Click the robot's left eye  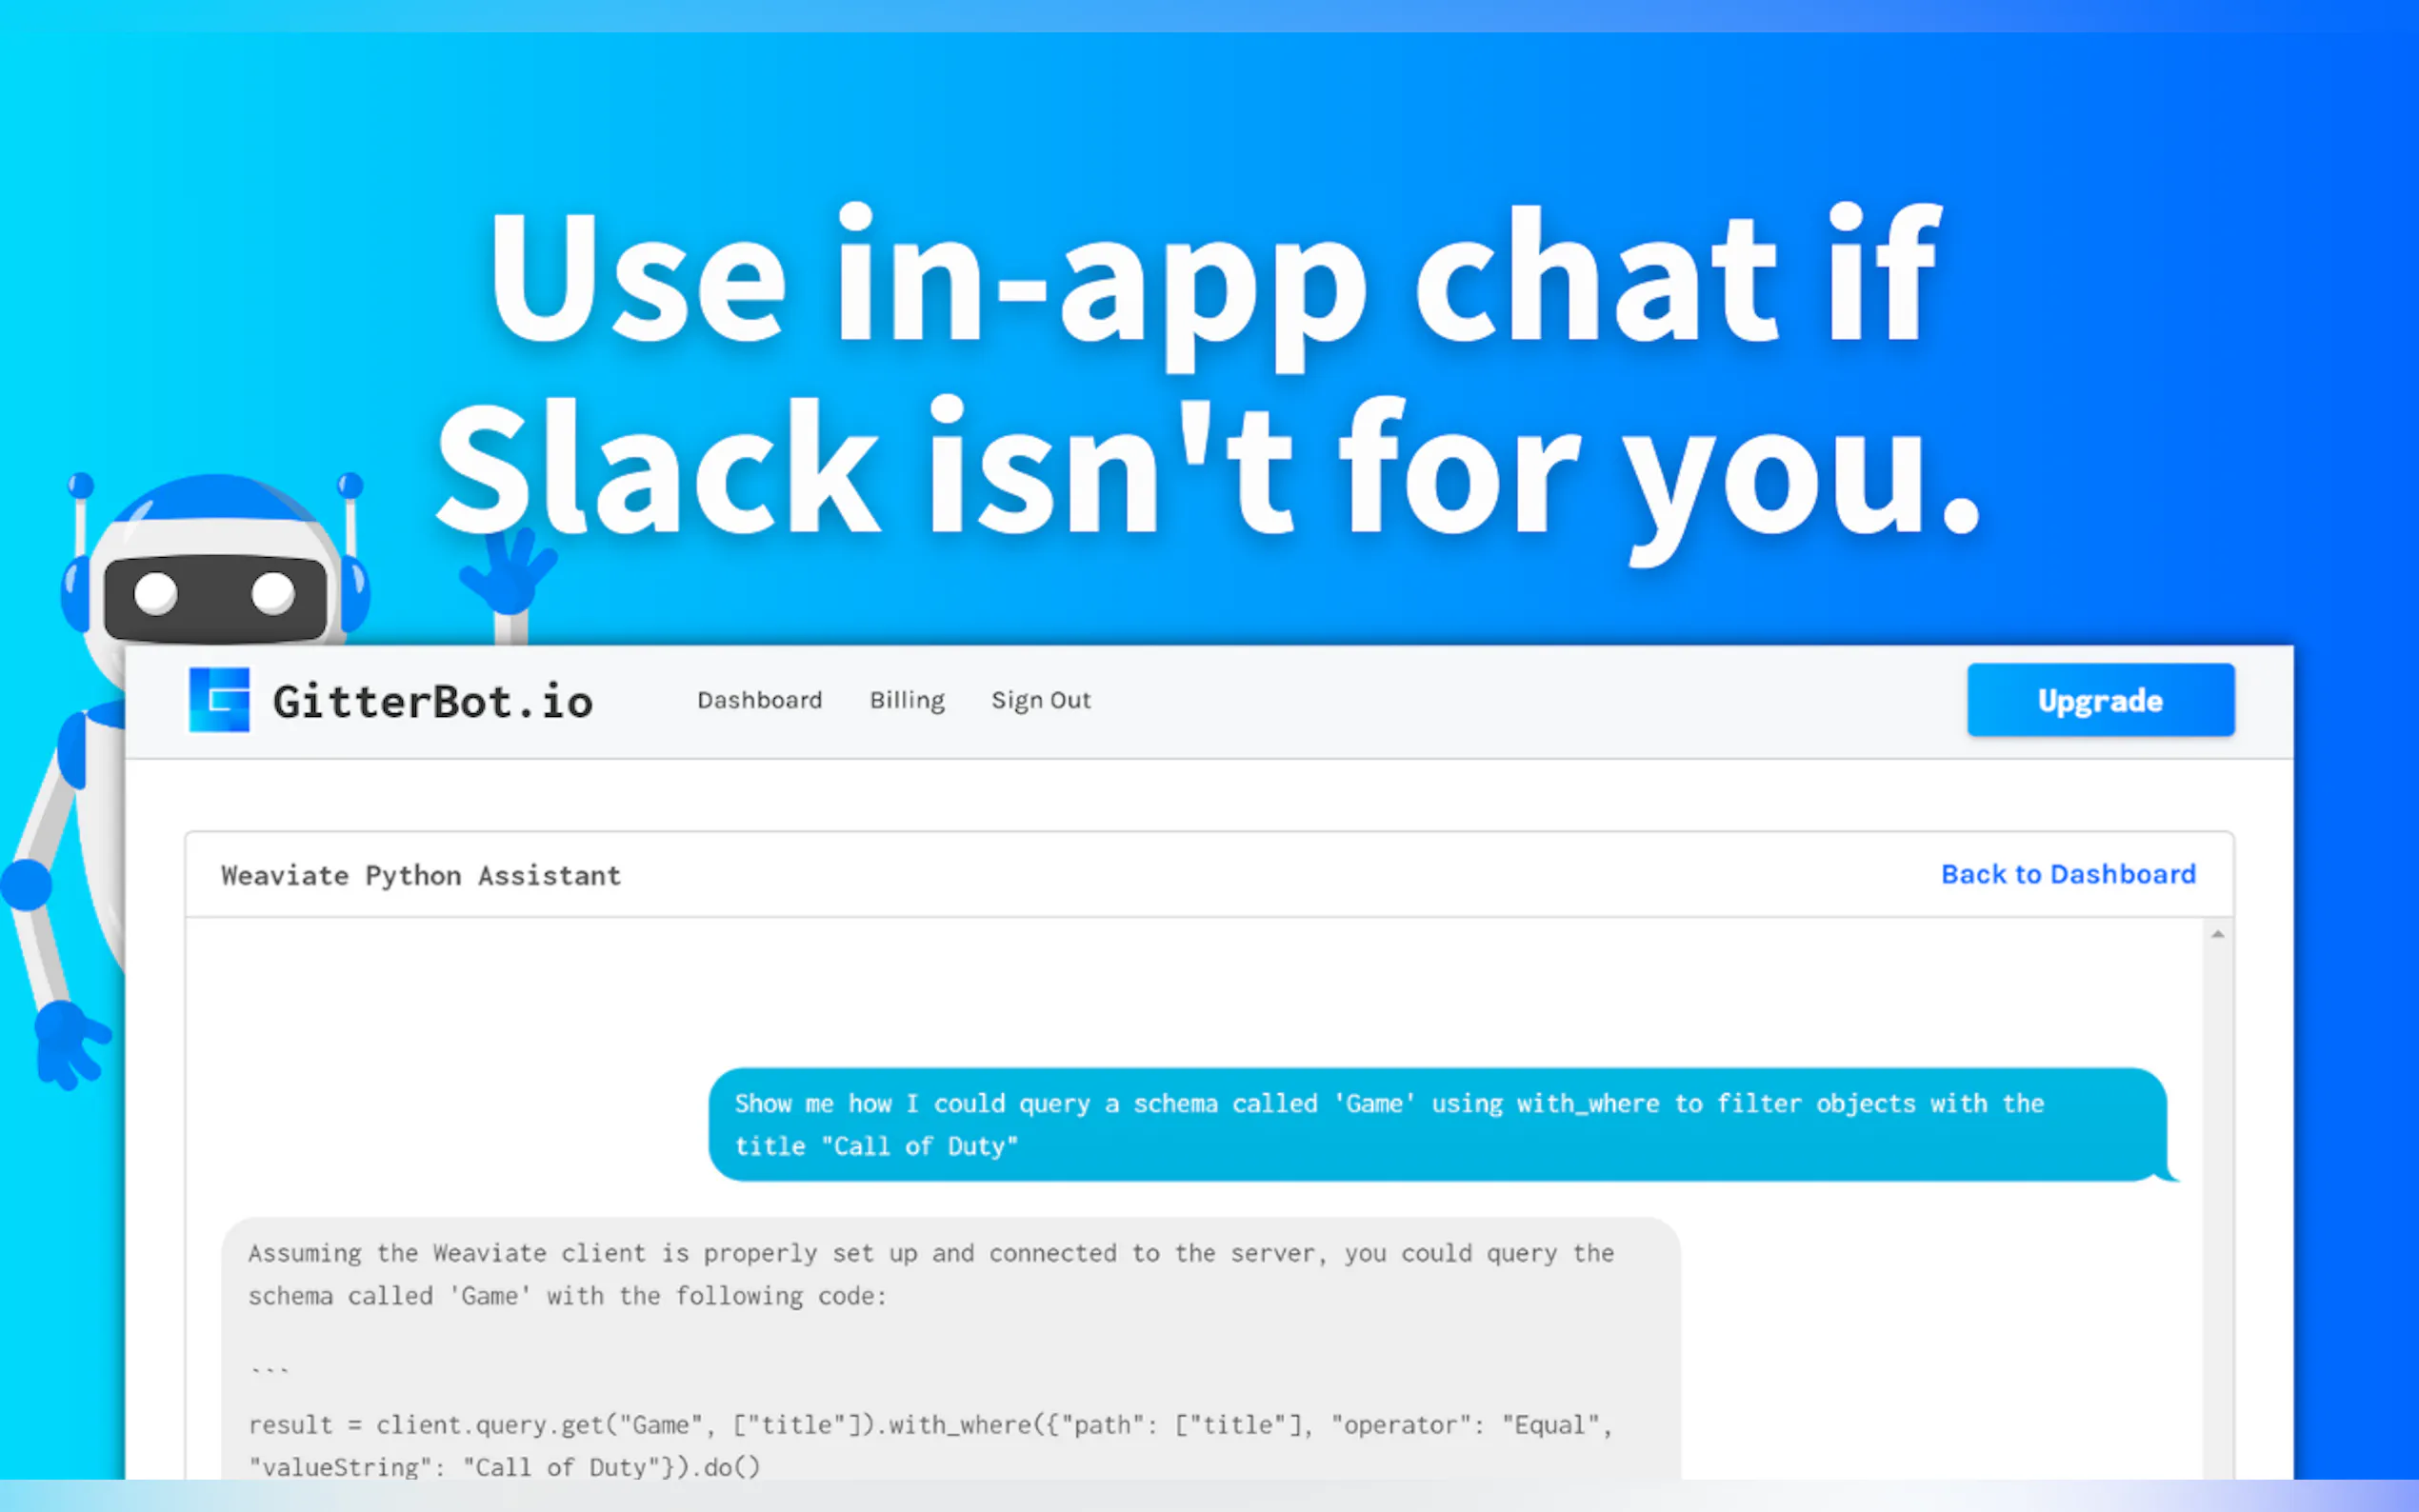pos(156,594)
